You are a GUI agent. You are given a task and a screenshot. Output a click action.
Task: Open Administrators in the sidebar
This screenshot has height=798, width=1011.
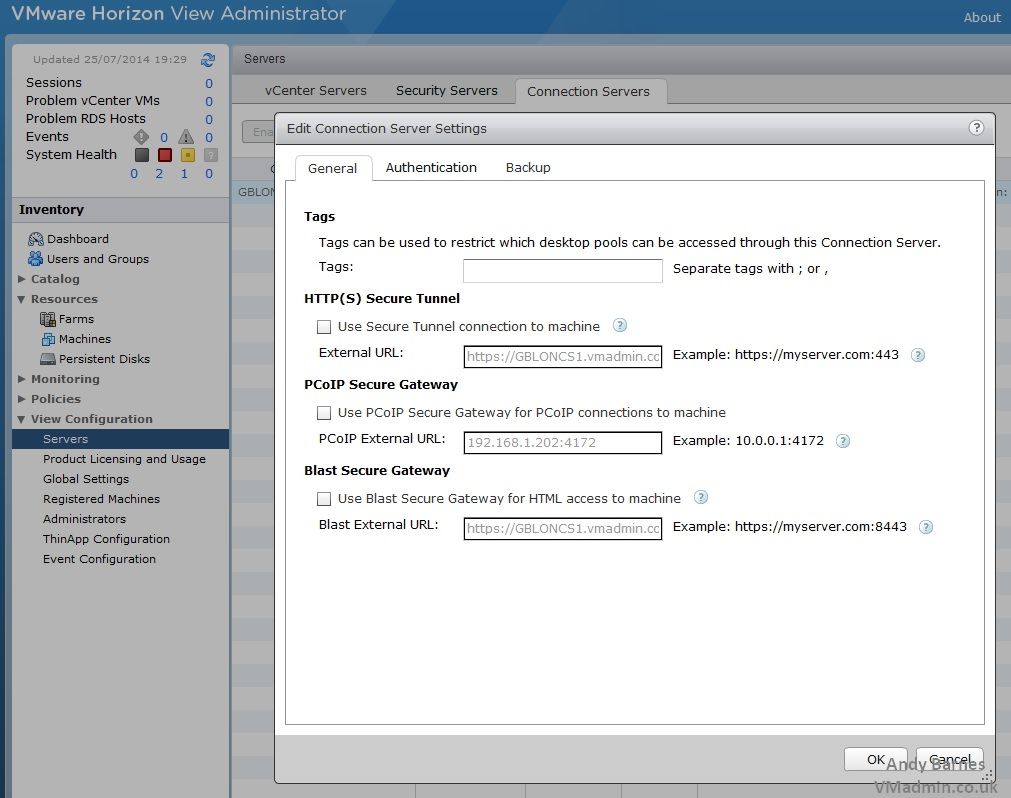click(x=84, y=519)
